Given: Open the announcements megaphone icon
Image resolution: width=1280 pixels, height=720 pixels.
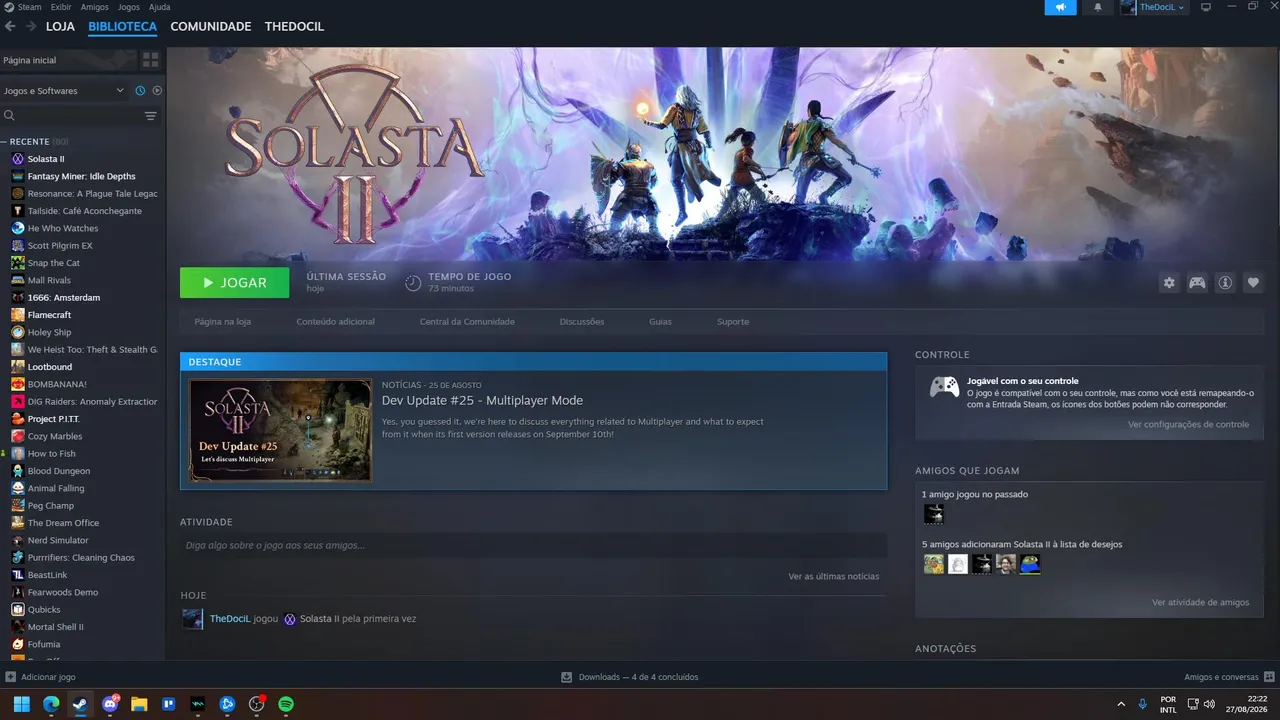Looking at the screenshot, I should (1061, 7).
